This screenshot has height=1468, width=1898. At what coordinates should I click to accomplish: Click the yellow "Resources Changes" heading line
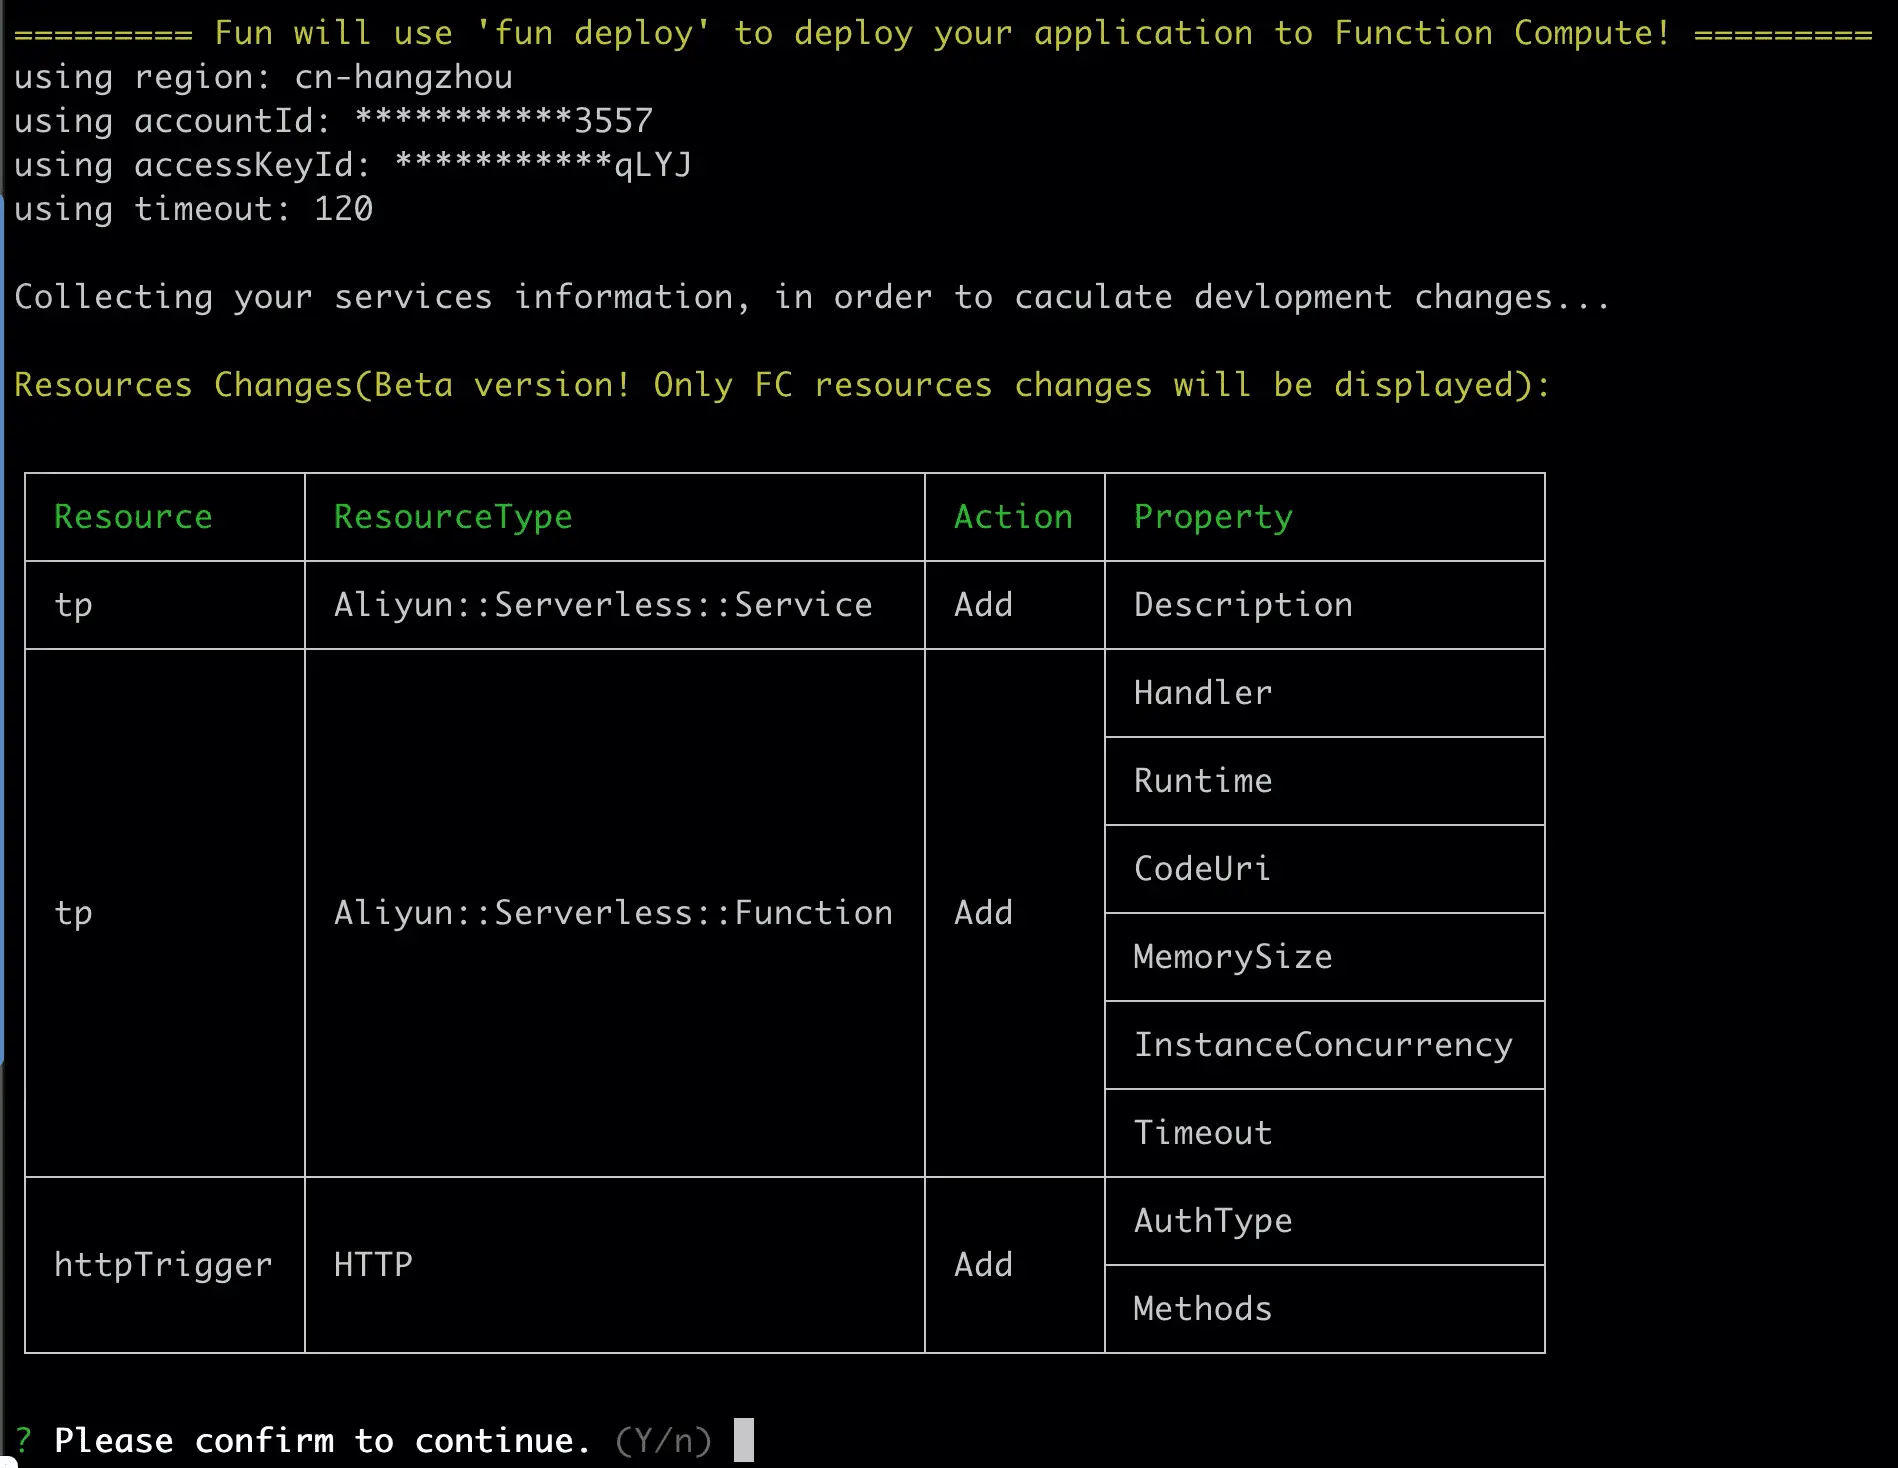pyautogui.click(x=782, y=385)
